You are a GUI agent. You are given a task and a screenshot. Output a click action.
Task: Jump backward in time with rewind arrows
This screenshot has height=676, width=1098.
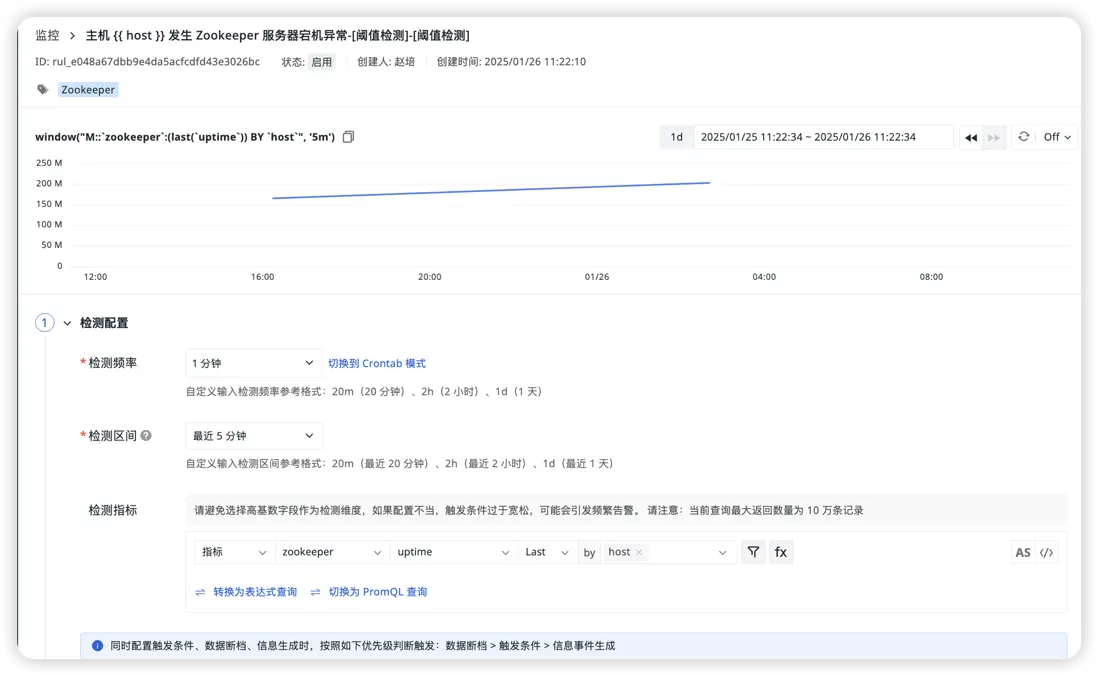tap(970, 137)
